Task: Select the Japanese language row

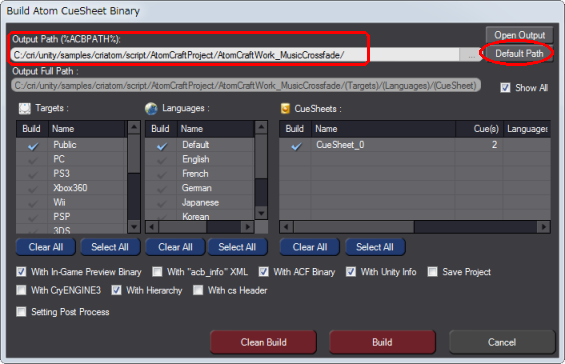Action: point(199,202)
